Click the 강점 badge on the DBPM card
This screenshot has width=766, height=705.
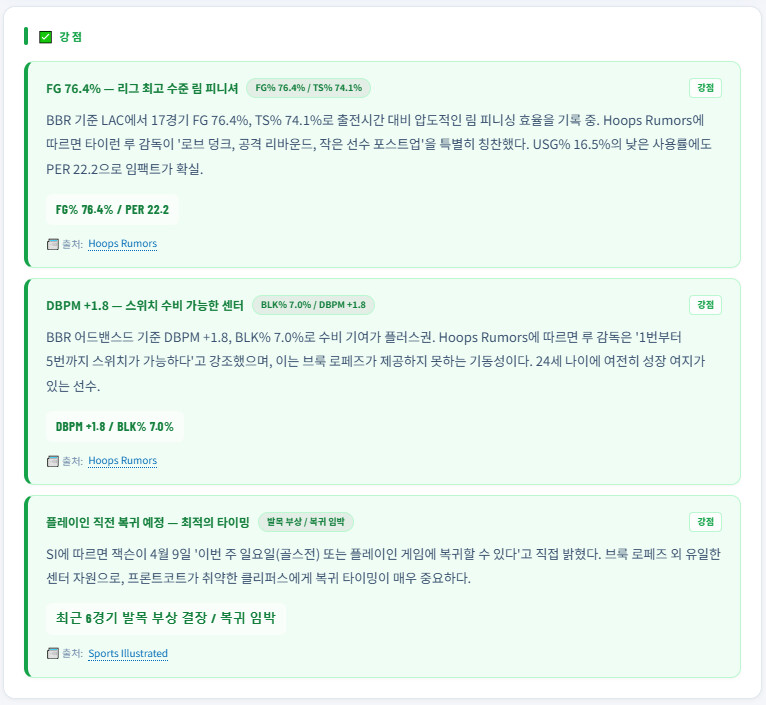click(705, 305)
